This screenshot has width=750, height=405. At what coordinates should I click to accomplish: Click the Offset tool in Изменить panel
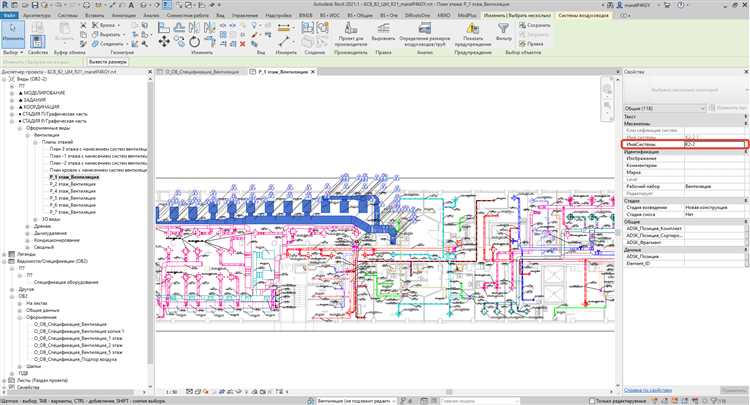[179, 28]
